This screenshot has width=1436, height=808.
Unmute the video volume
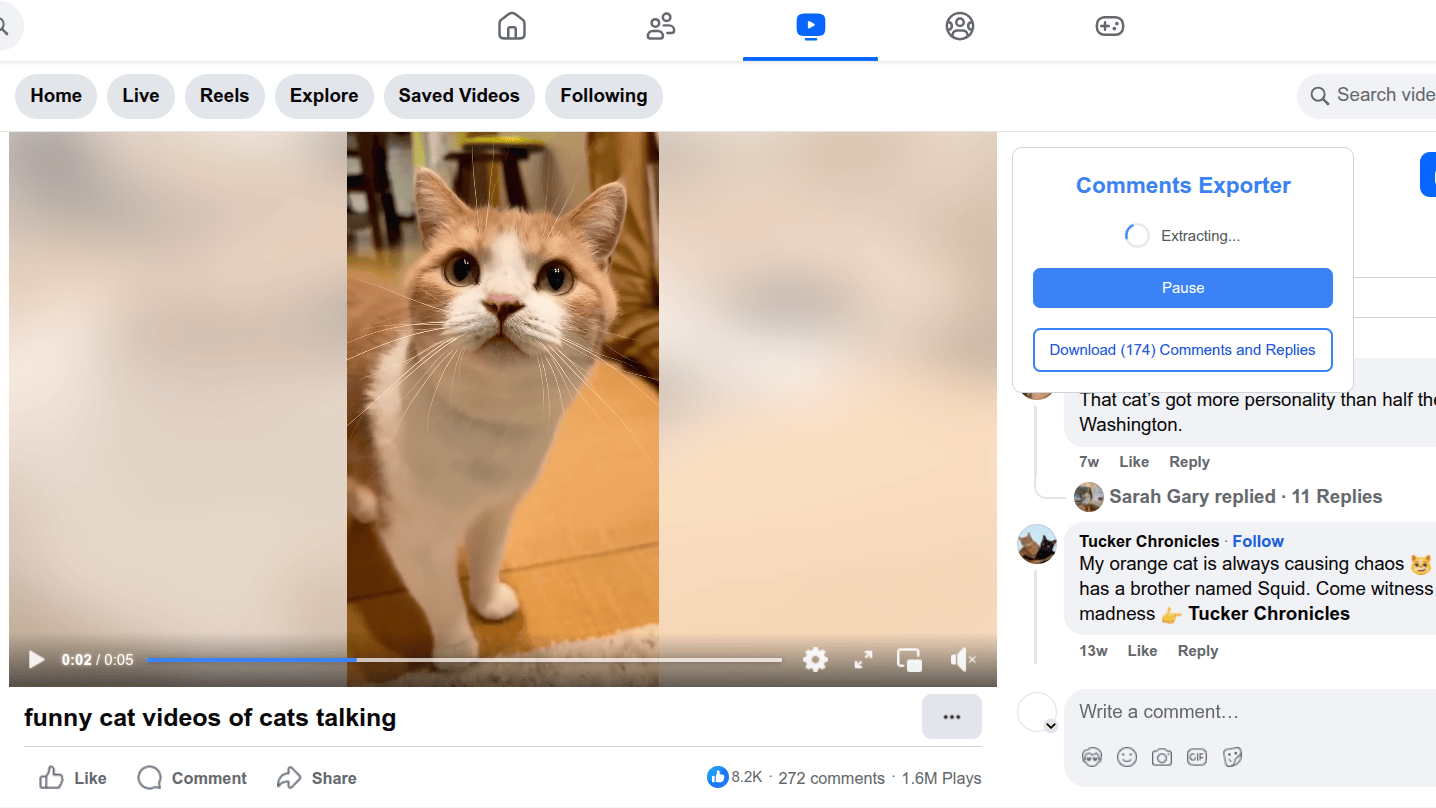(962, 660)
